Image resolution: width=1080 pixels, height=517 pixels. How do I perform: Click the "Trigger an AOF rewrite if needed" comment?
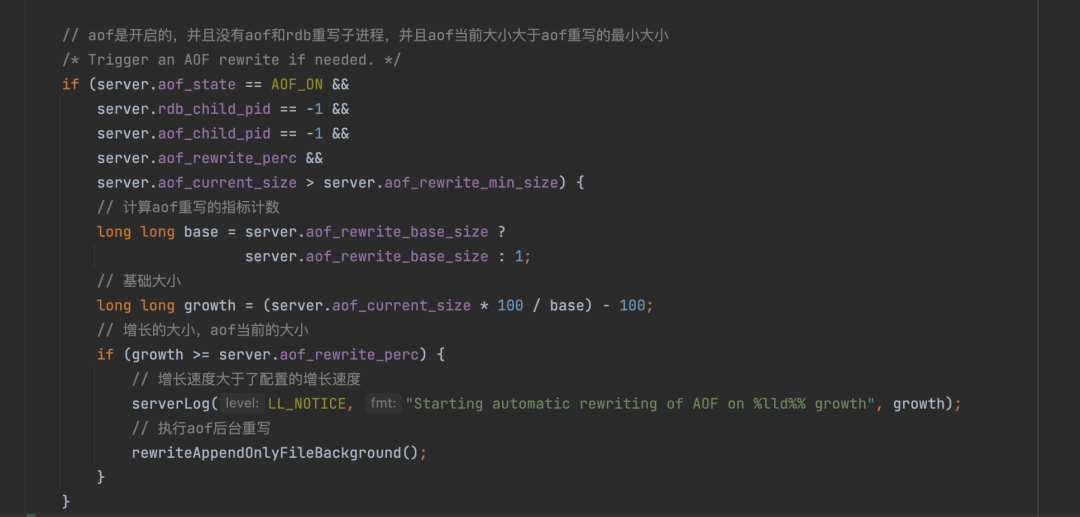tap(231, 60)
